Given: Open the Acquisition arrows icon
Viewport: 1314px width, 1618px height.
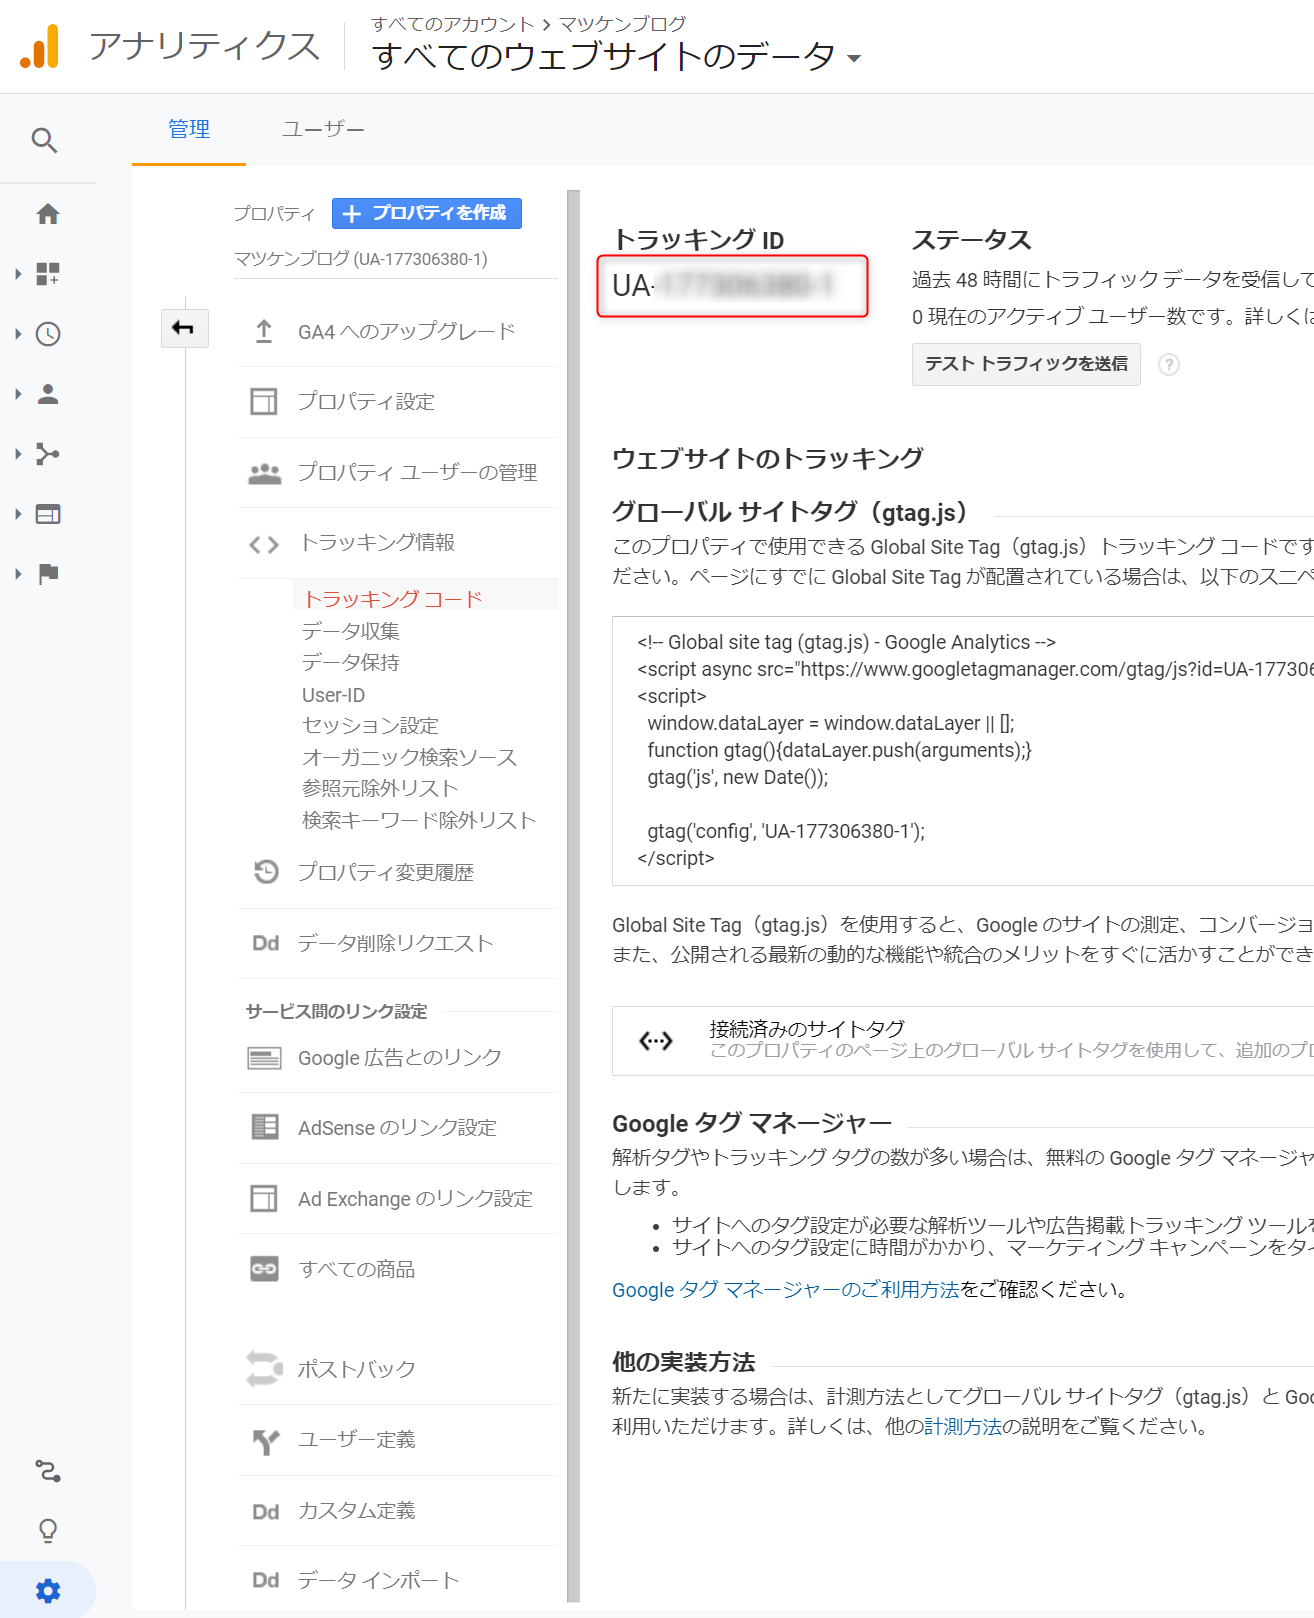Looking at the screenshot, I should click(x=48, y=454).
